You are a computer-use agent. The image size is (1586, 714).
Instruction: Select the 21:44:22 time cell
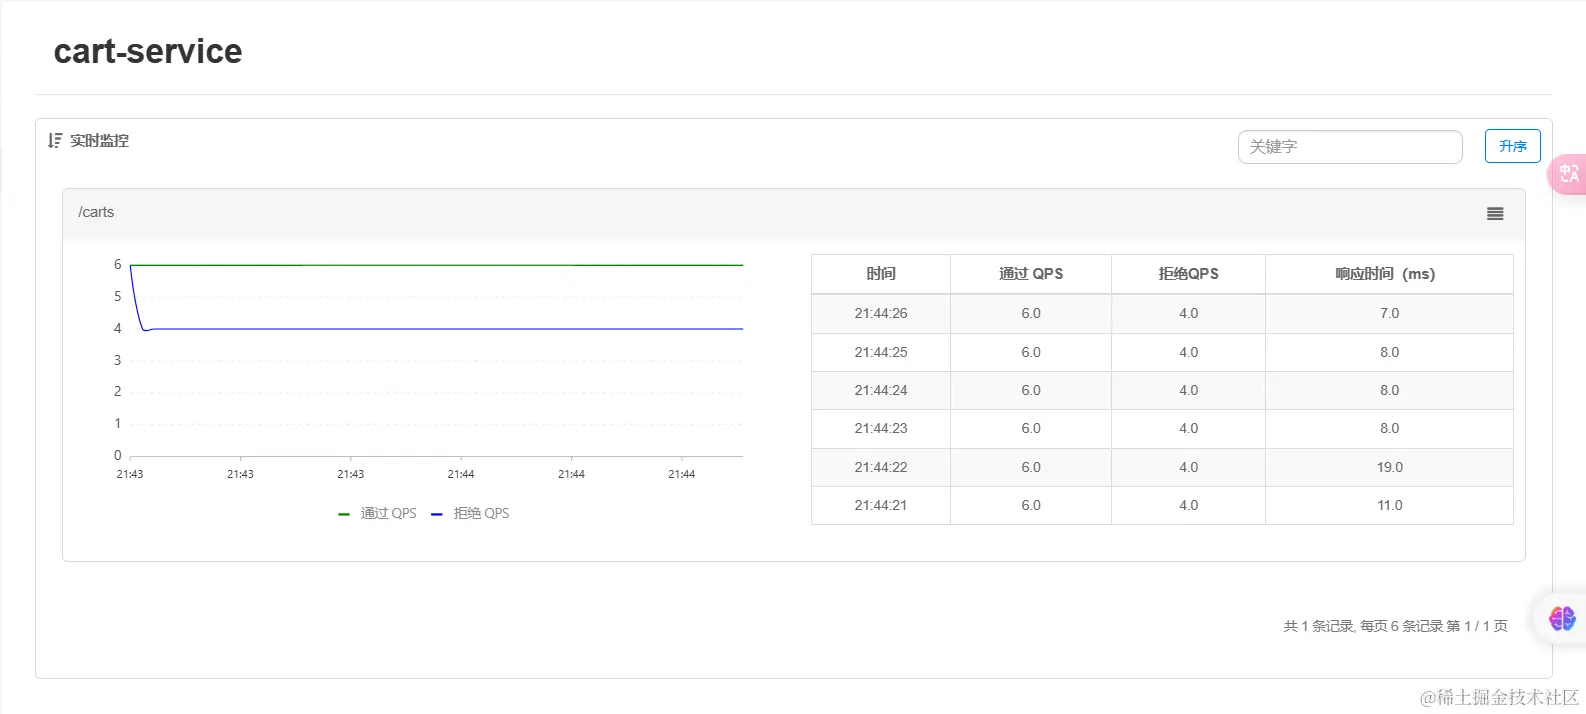(881, 467)
